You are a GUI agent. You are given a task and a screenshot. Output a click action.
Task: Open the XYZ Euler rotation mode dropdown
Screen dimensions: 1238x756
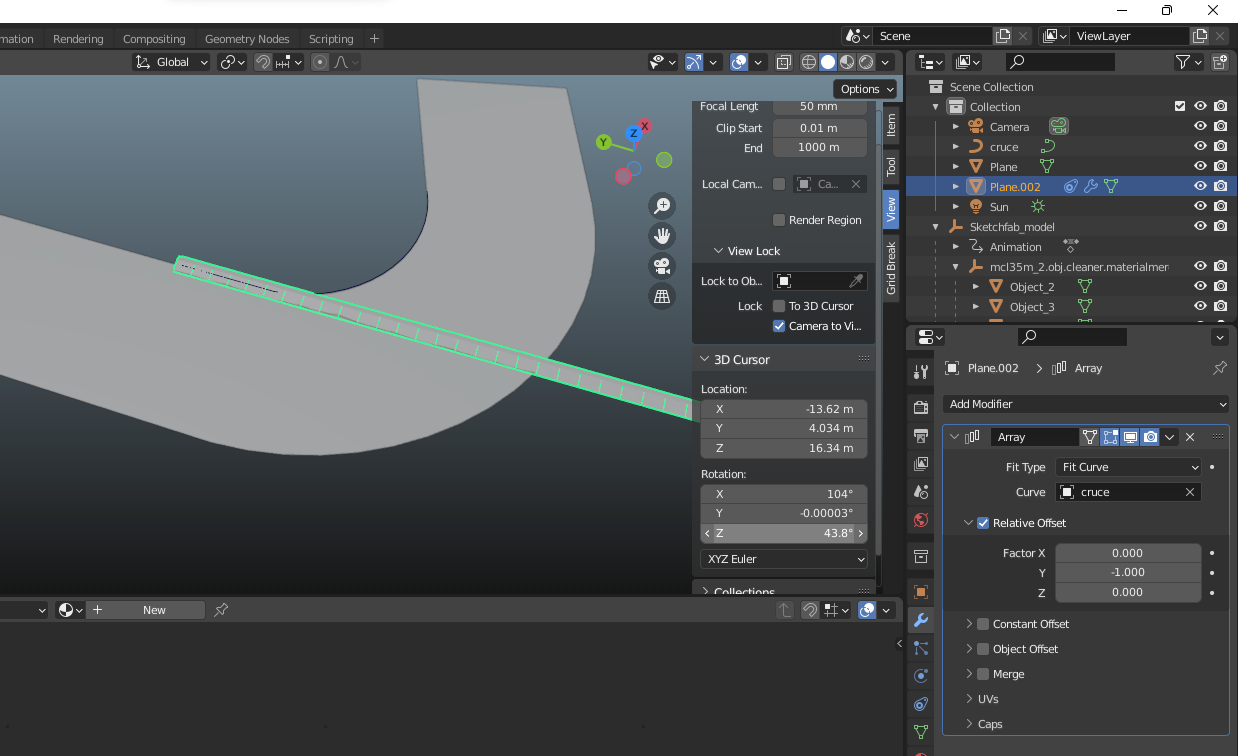(x=783, y=559)
